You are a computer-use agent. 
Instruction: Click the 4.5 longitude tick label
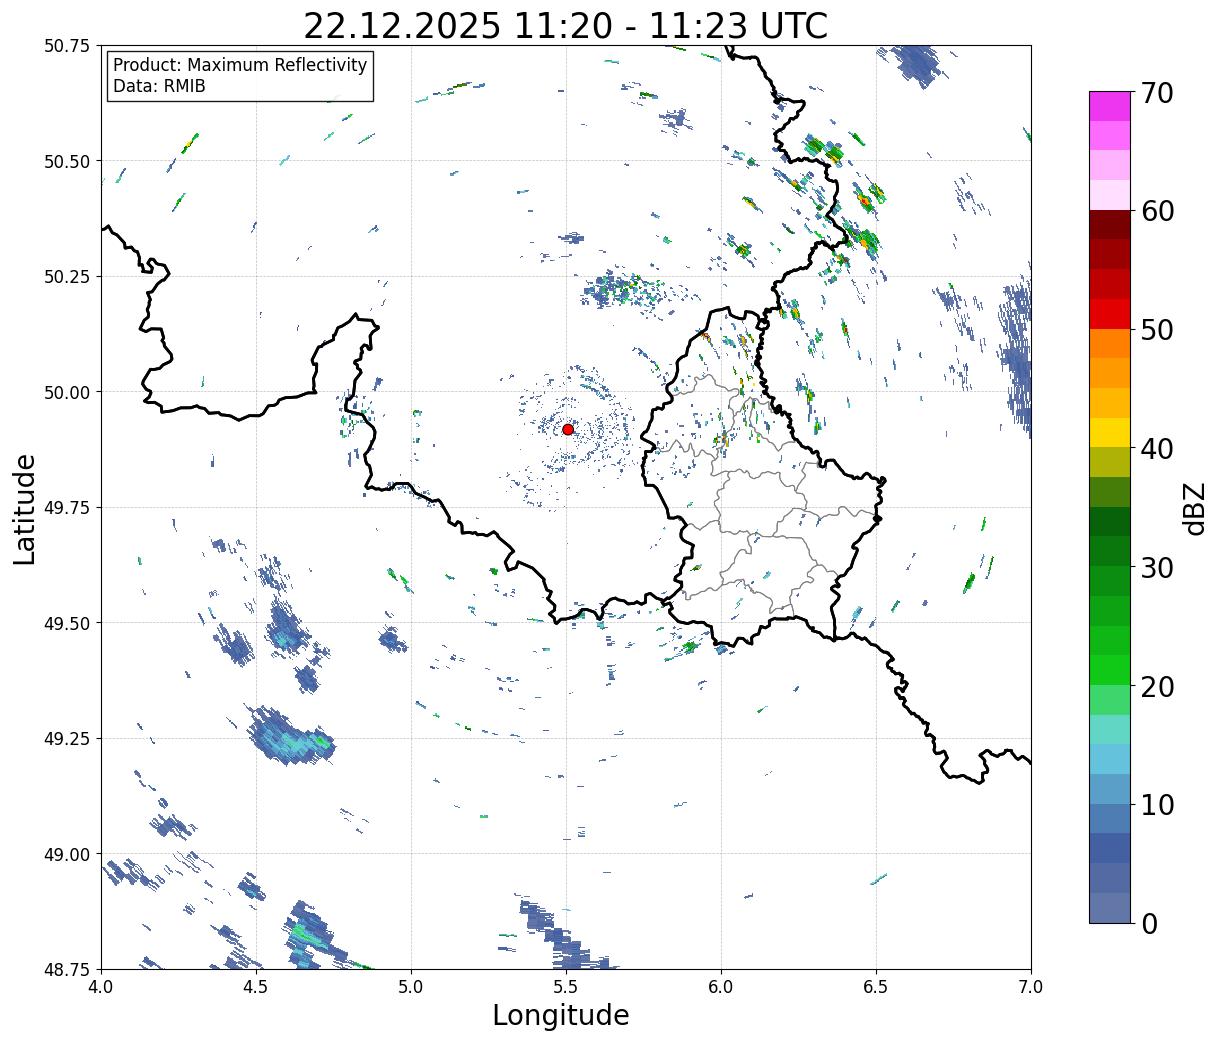pos(256,987)
